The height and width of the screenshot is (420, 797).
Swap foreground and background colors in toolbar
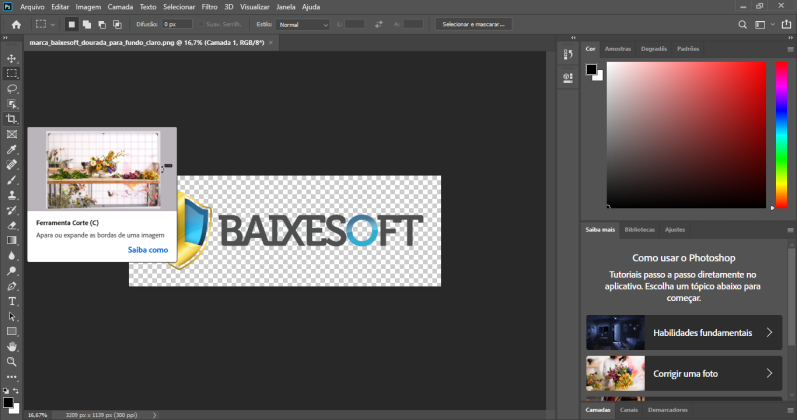(x=16, y=391)
